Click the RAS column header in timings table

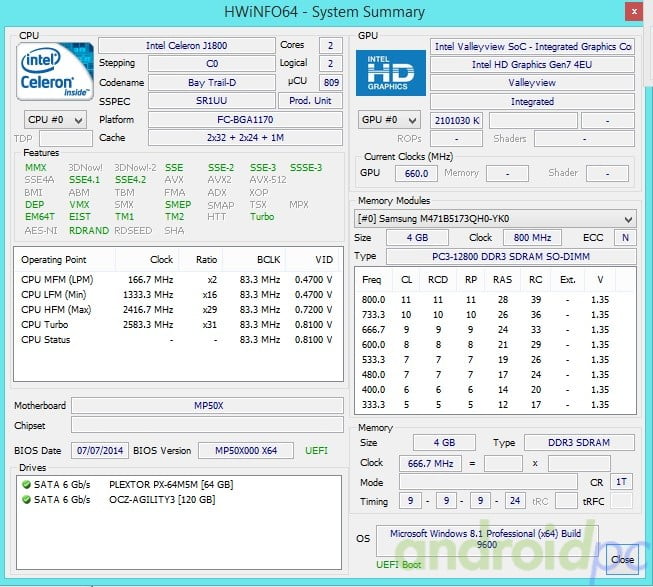[503, 280]
